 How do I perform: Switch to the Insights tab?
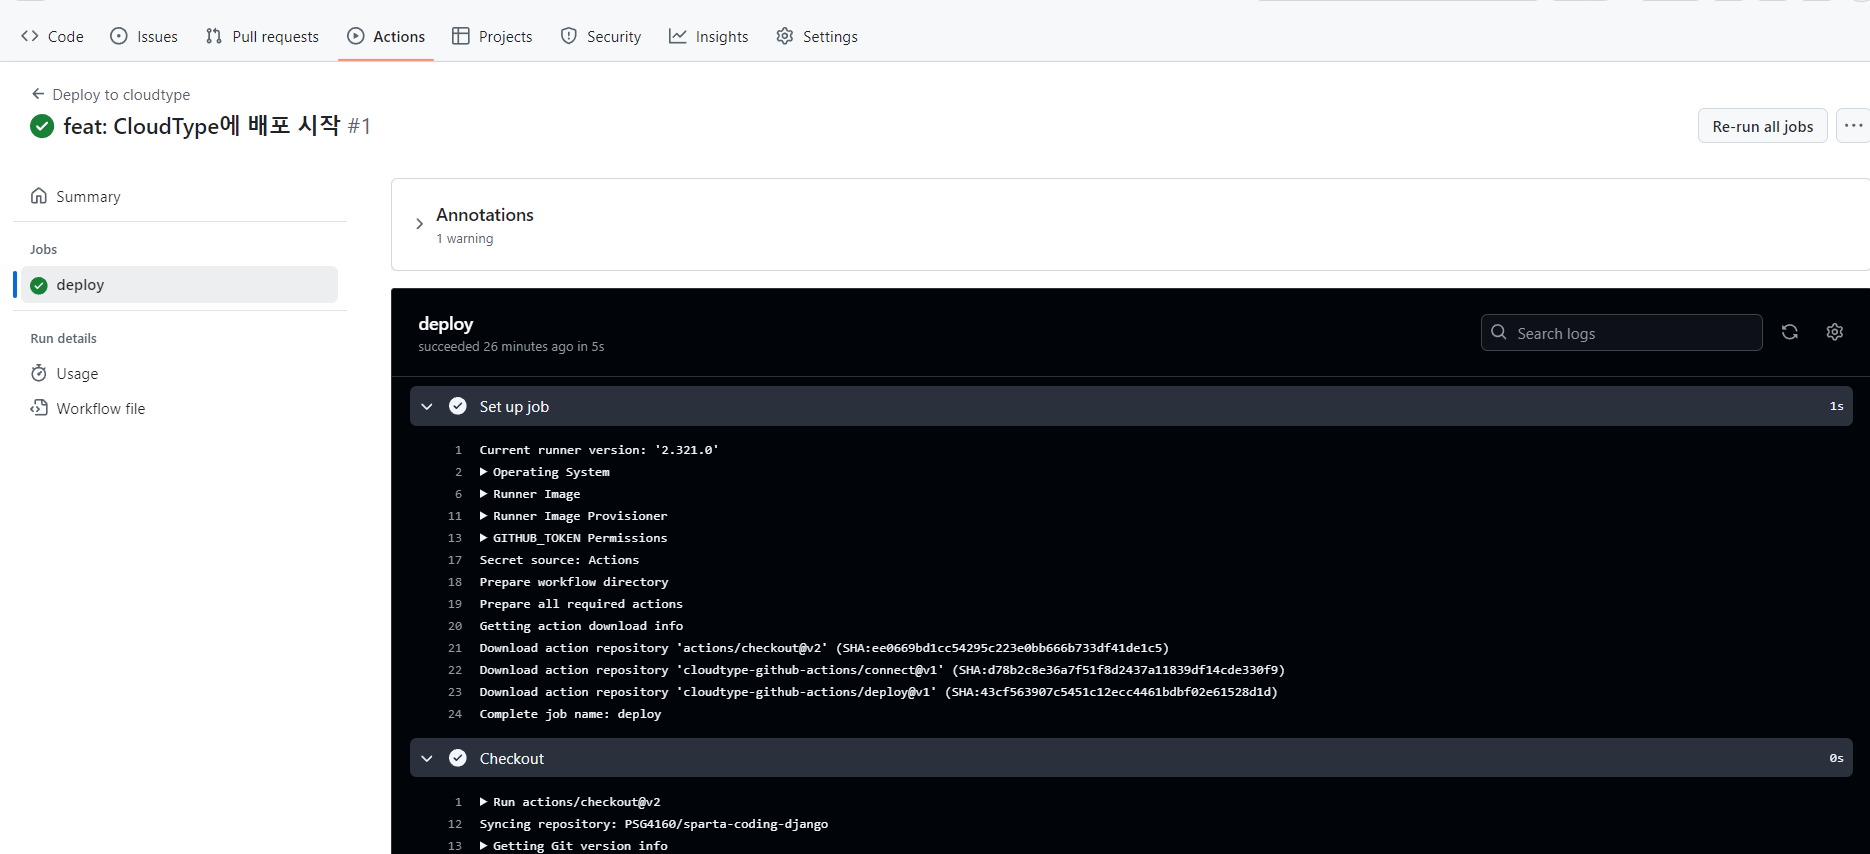708,36
